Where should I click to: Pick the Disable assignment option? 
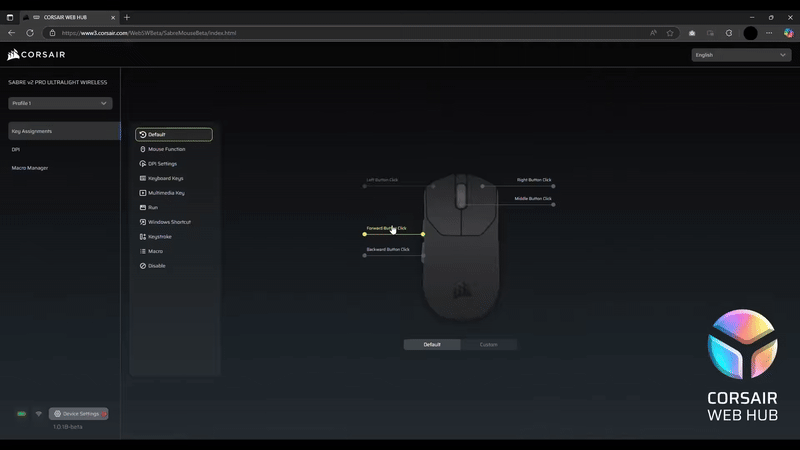pyautogui.click(x=157, y=266)
